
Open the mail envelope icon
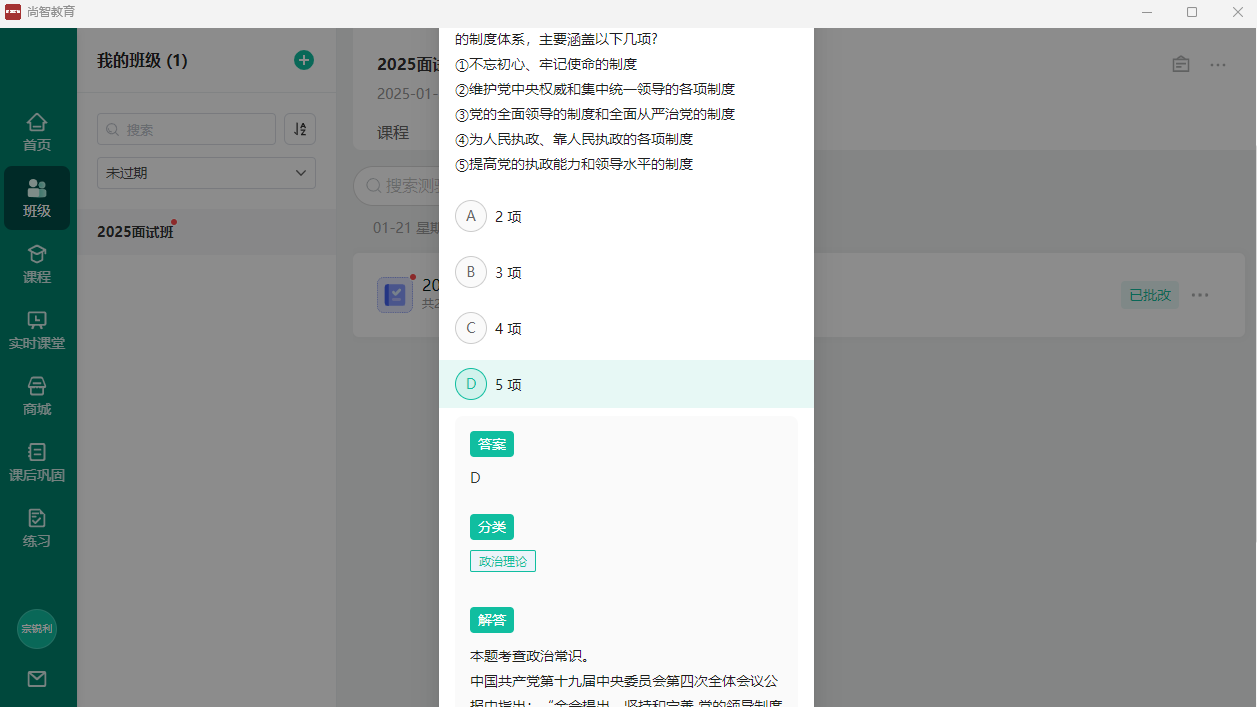point(37,679)
